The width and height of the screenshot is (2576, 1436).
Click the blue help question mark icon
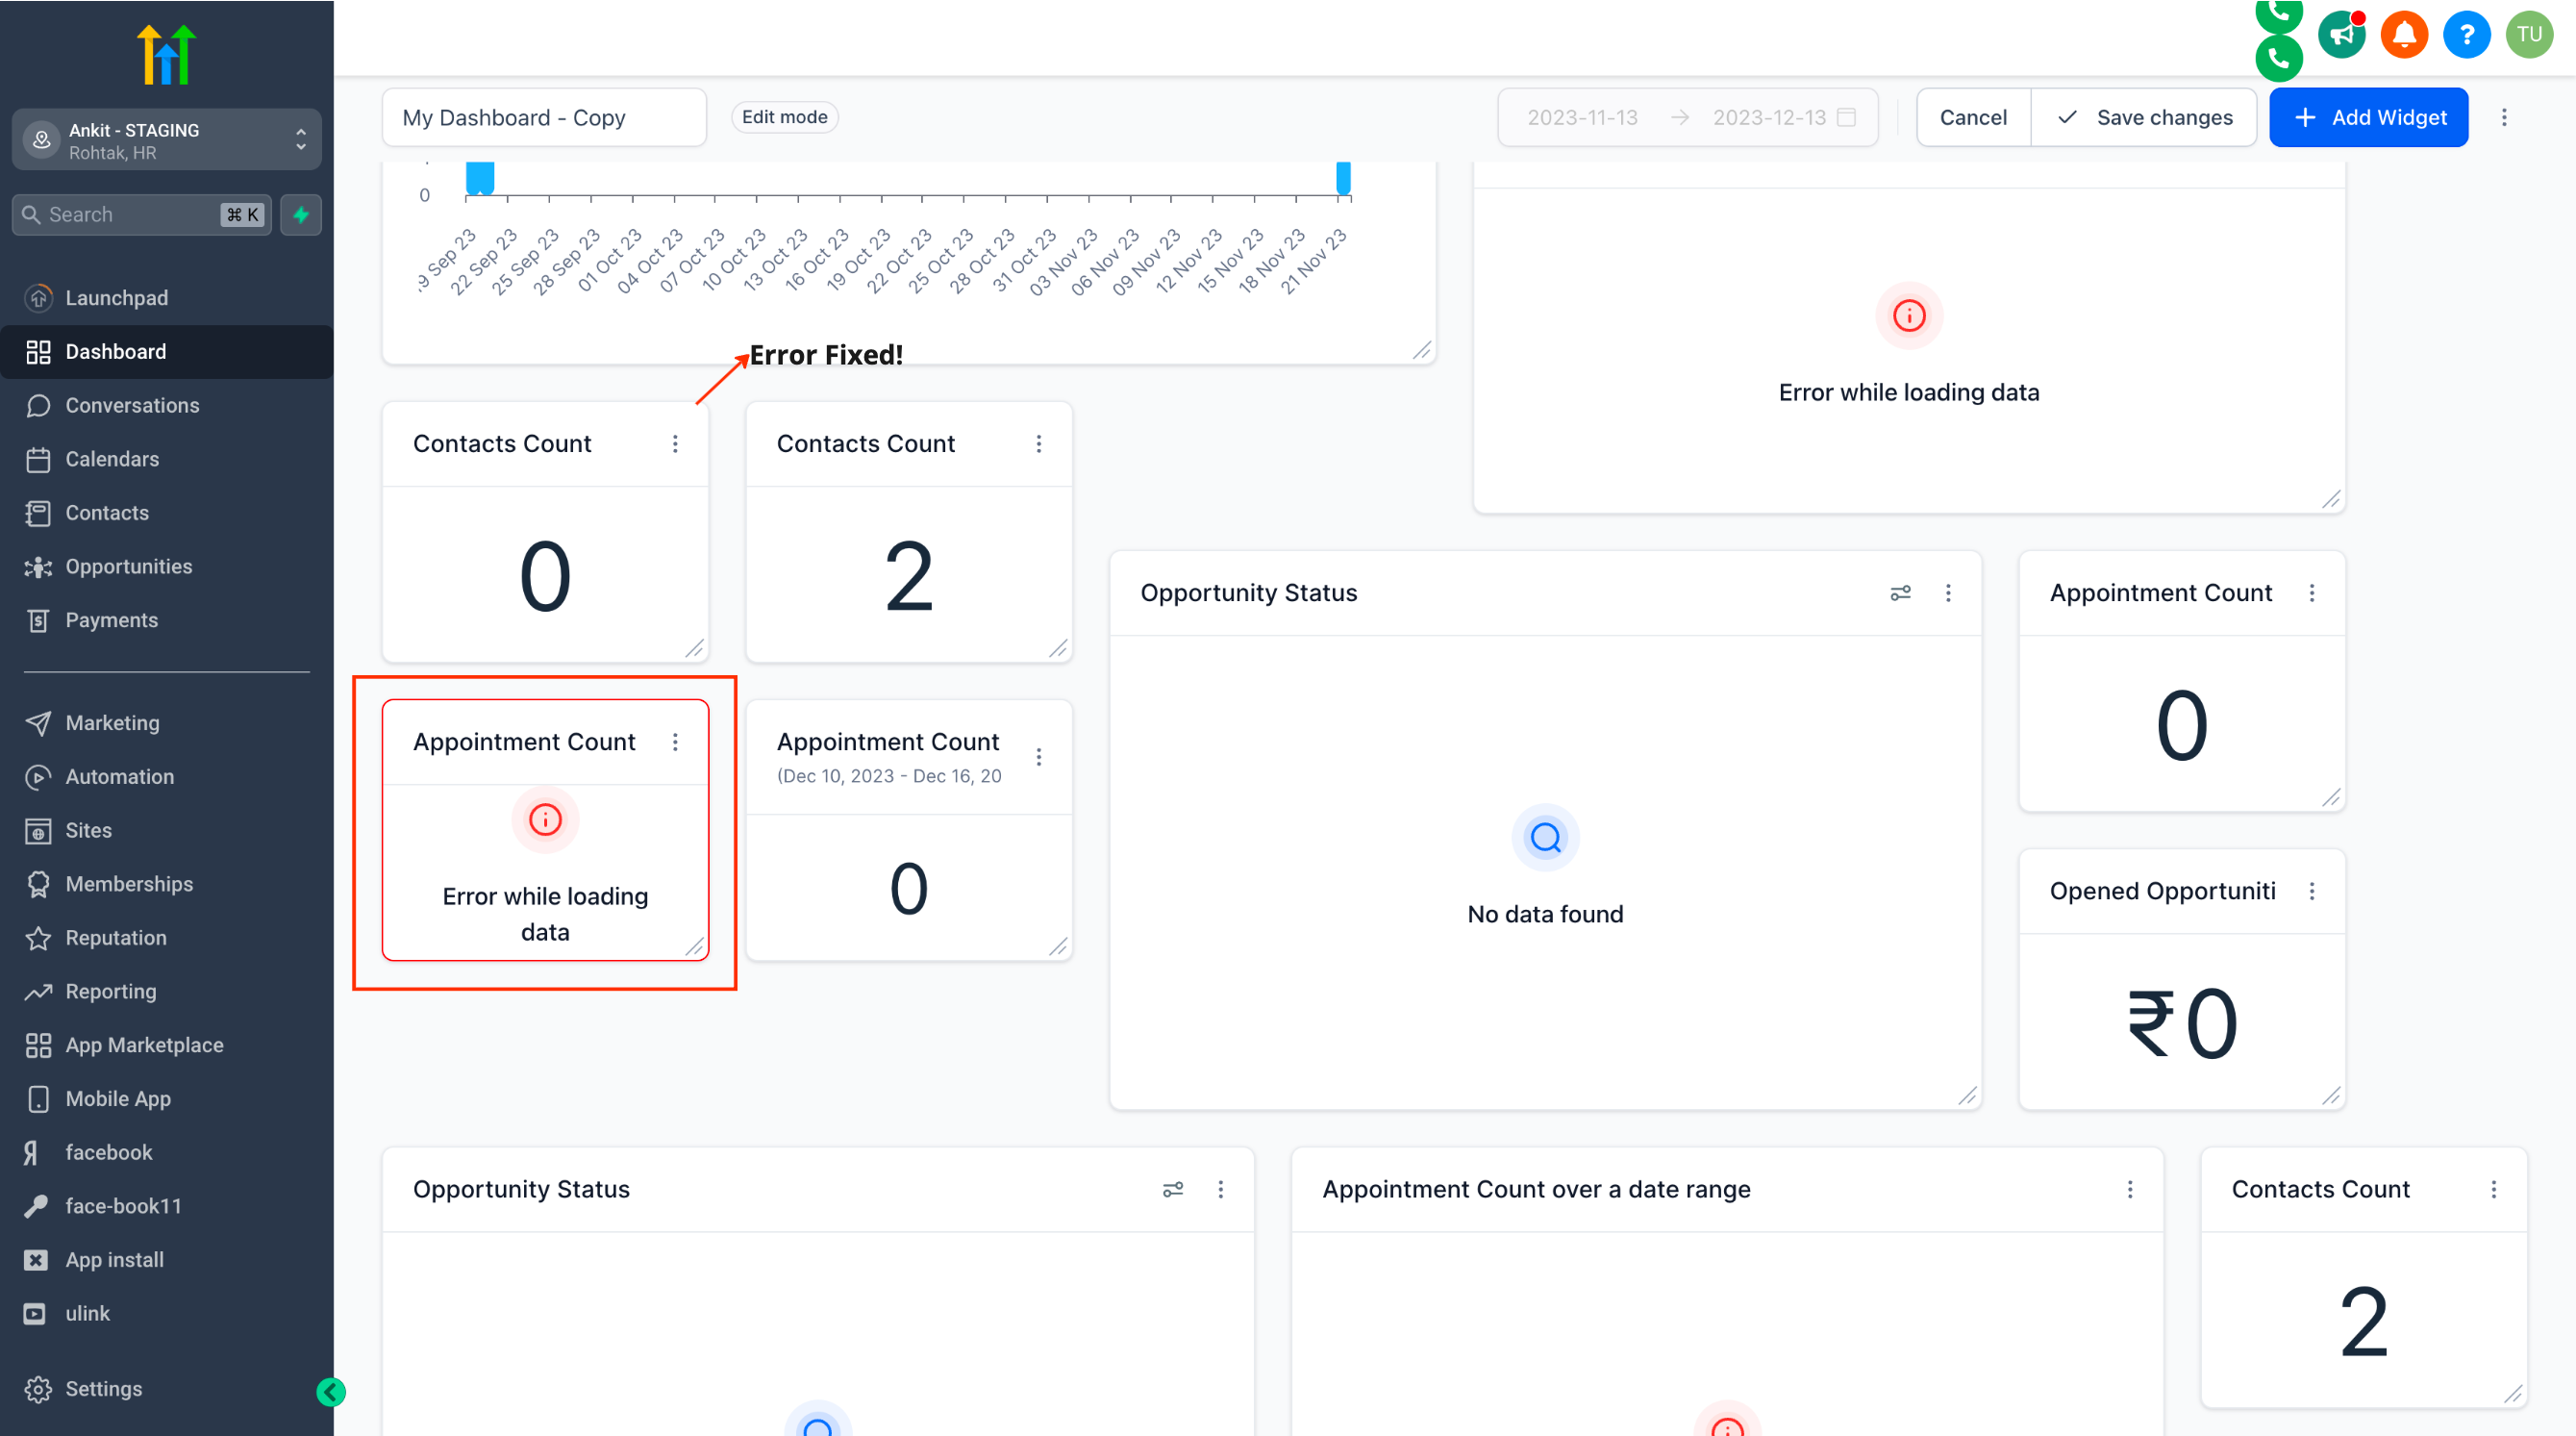pyautogui.click(x=2466, y=35)
